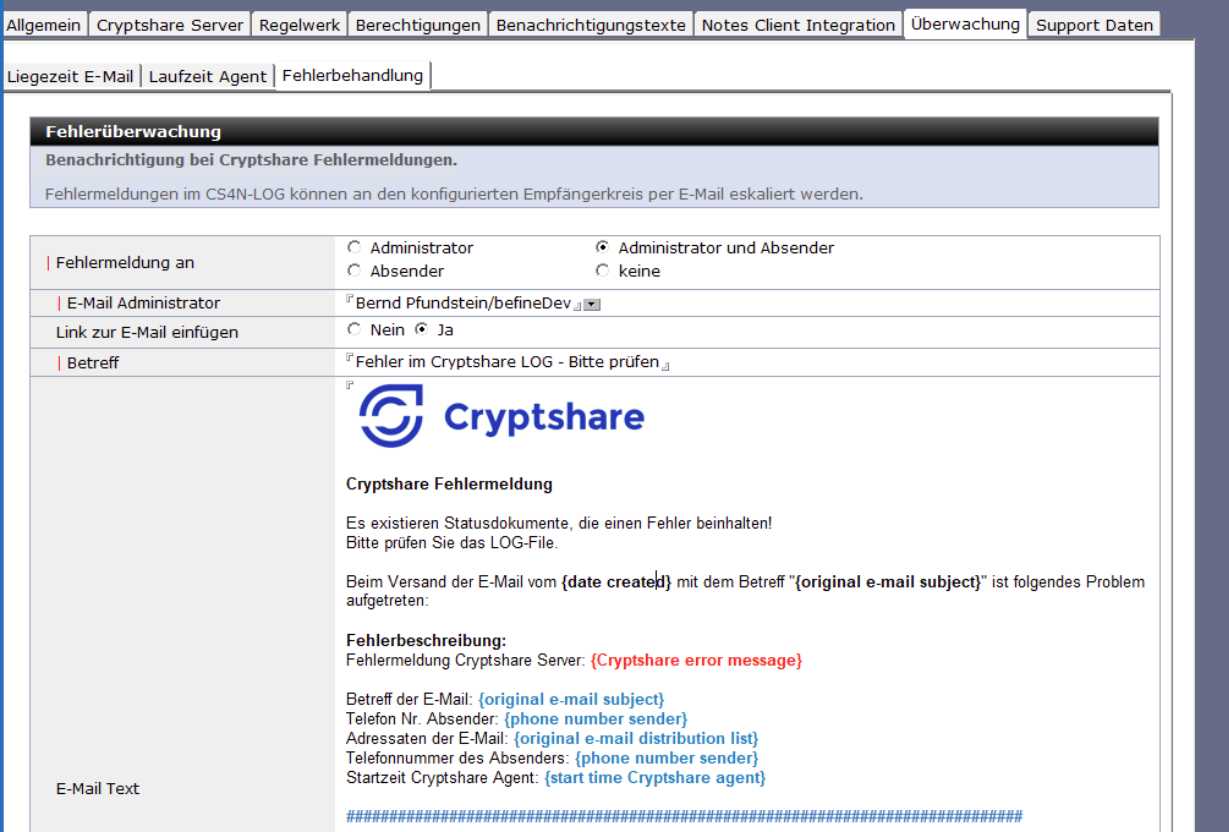Click the Betreff subject field
Image resolution: width=1229 pixels, height=832 pixels.
point(507,362)
